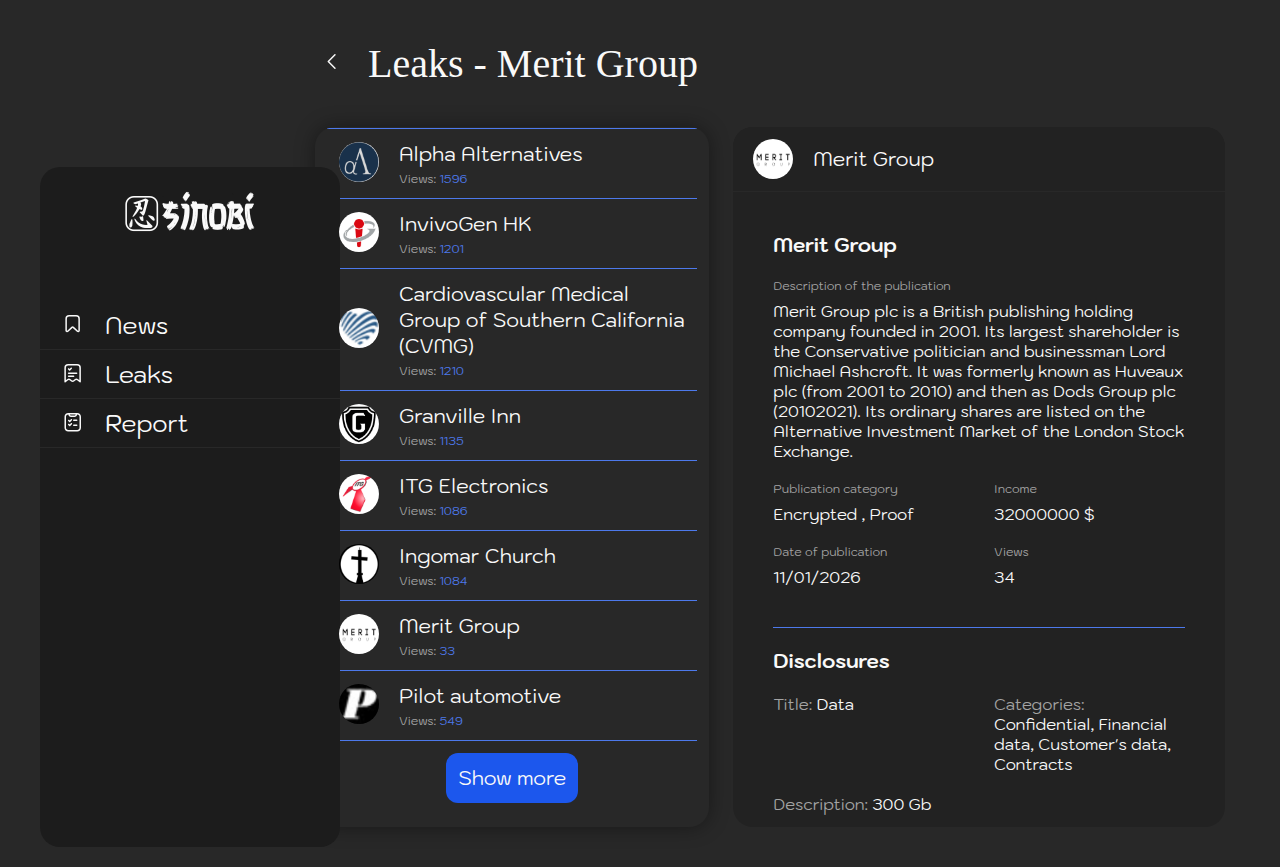Go to the Leaks menu item
Viewport: 1280px width, 867px height.
pyautogui.click(x=139, y=375)
